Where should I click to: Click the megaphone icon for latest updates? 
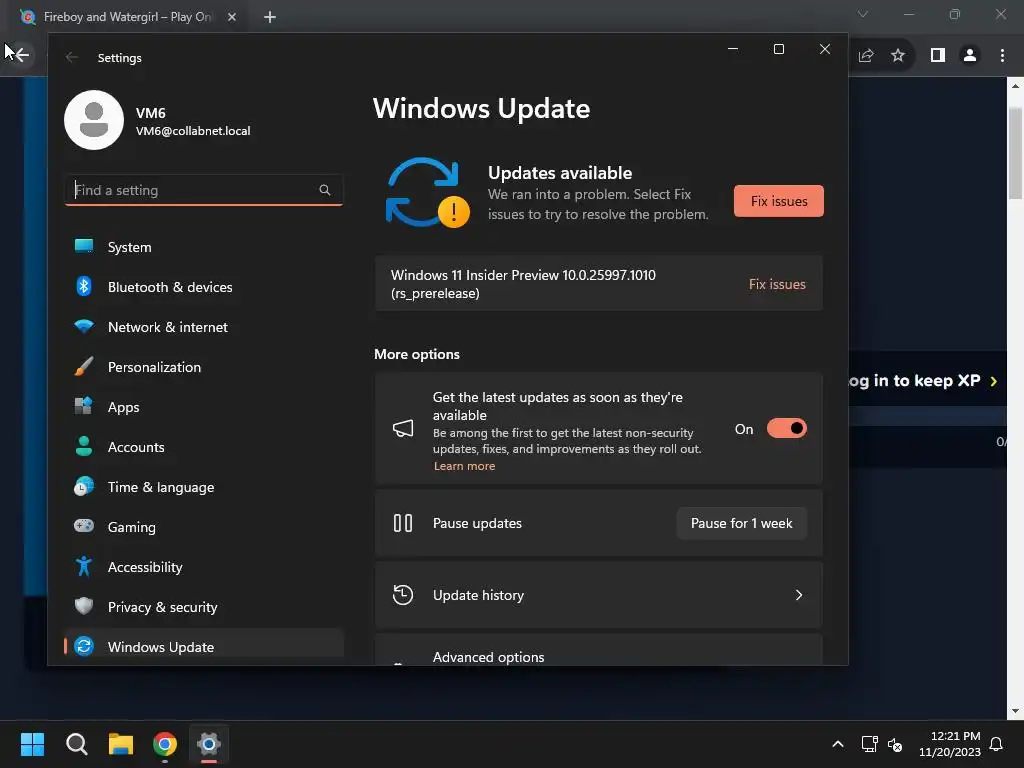403,428
